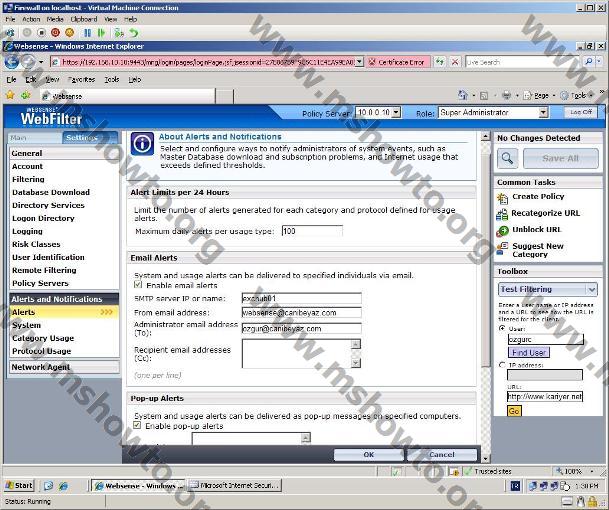
Task: Click the Cancel button
Action: tap(442, 454)
